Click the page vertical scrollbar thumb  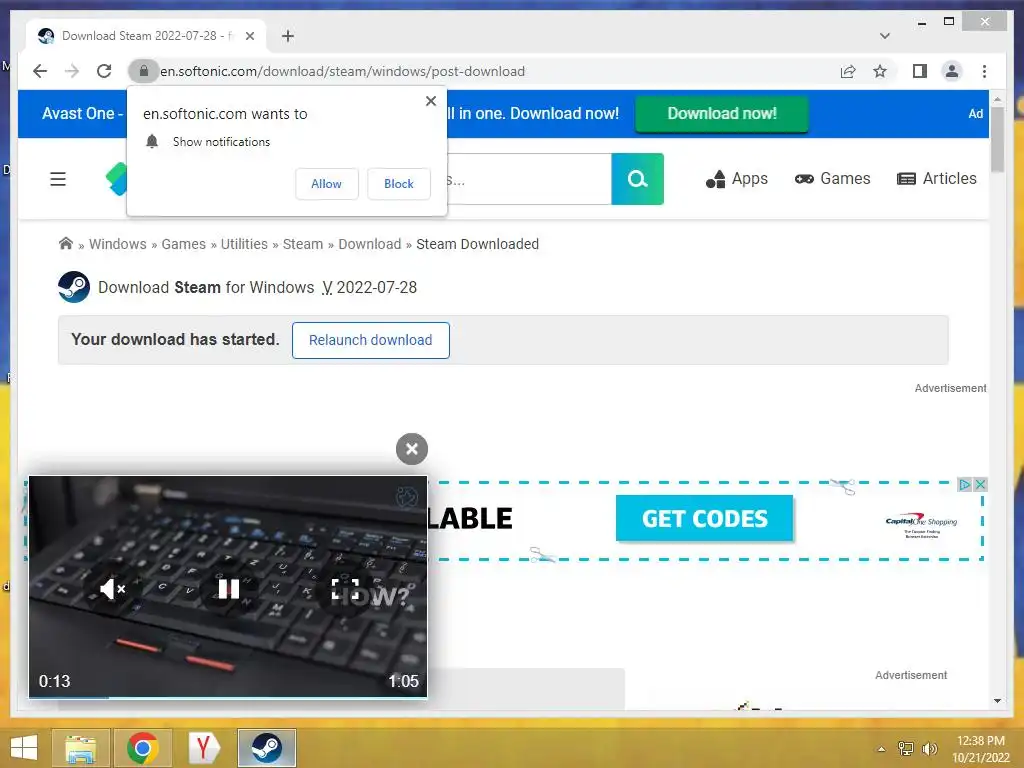point(997,140)
